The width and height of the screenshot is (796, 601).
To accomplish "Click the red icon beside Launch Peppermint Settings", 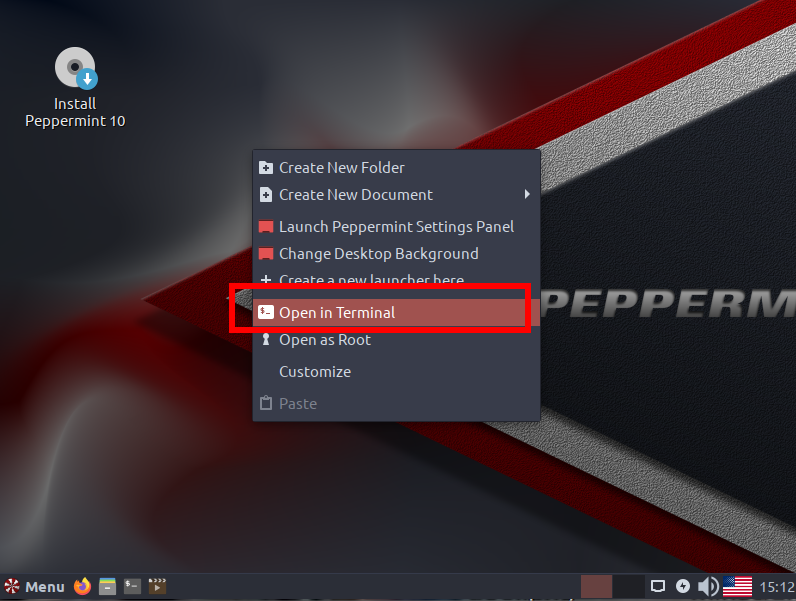I will point(266,226).
